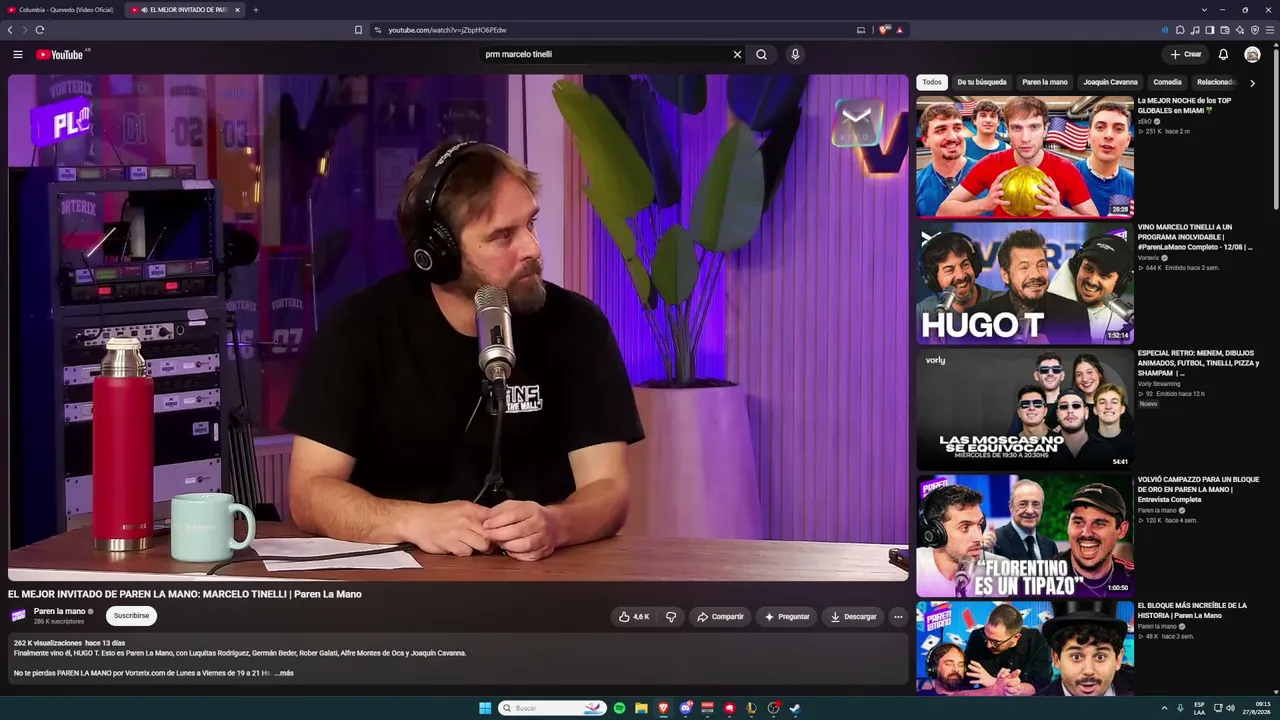Click the Descargar download button
Viewport: 1280px width, 720px height.
tap(853, 617)
